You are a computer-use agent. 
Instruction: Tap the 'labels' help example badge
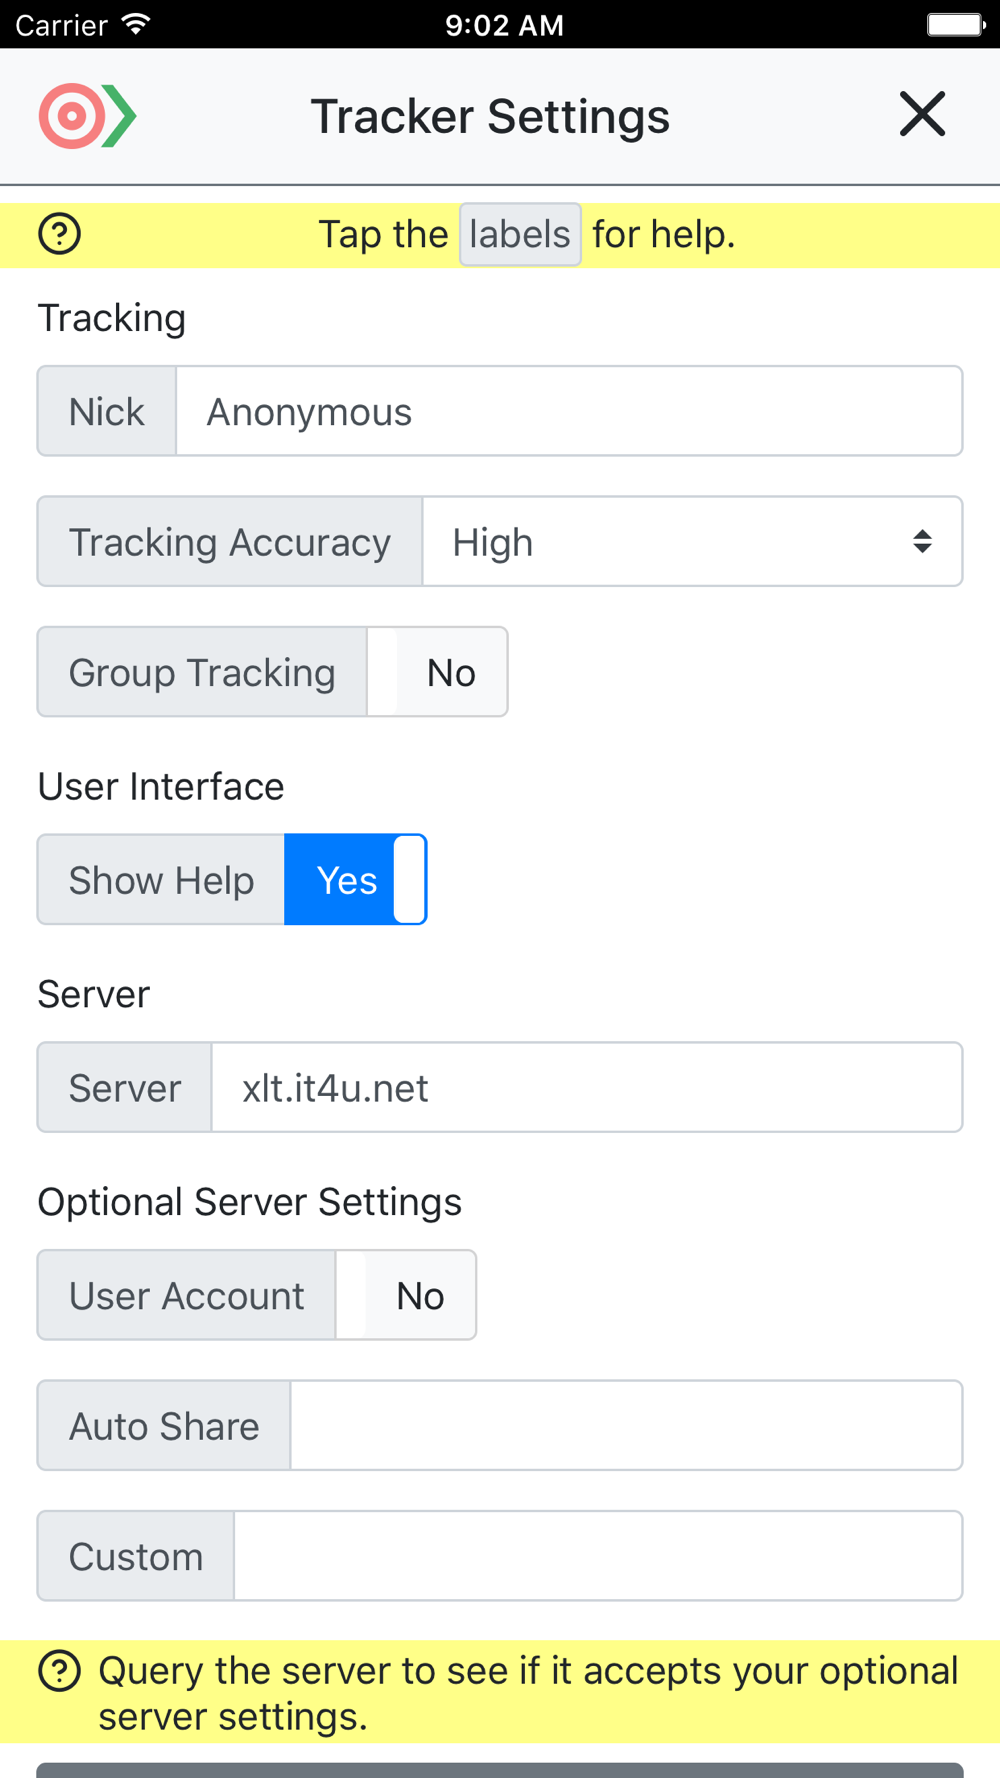click(520, 235)
